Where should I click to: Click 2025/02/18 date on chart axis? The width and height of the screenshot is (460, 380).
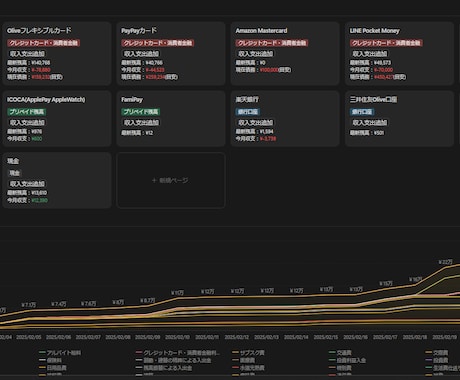(x=415, y=337)
